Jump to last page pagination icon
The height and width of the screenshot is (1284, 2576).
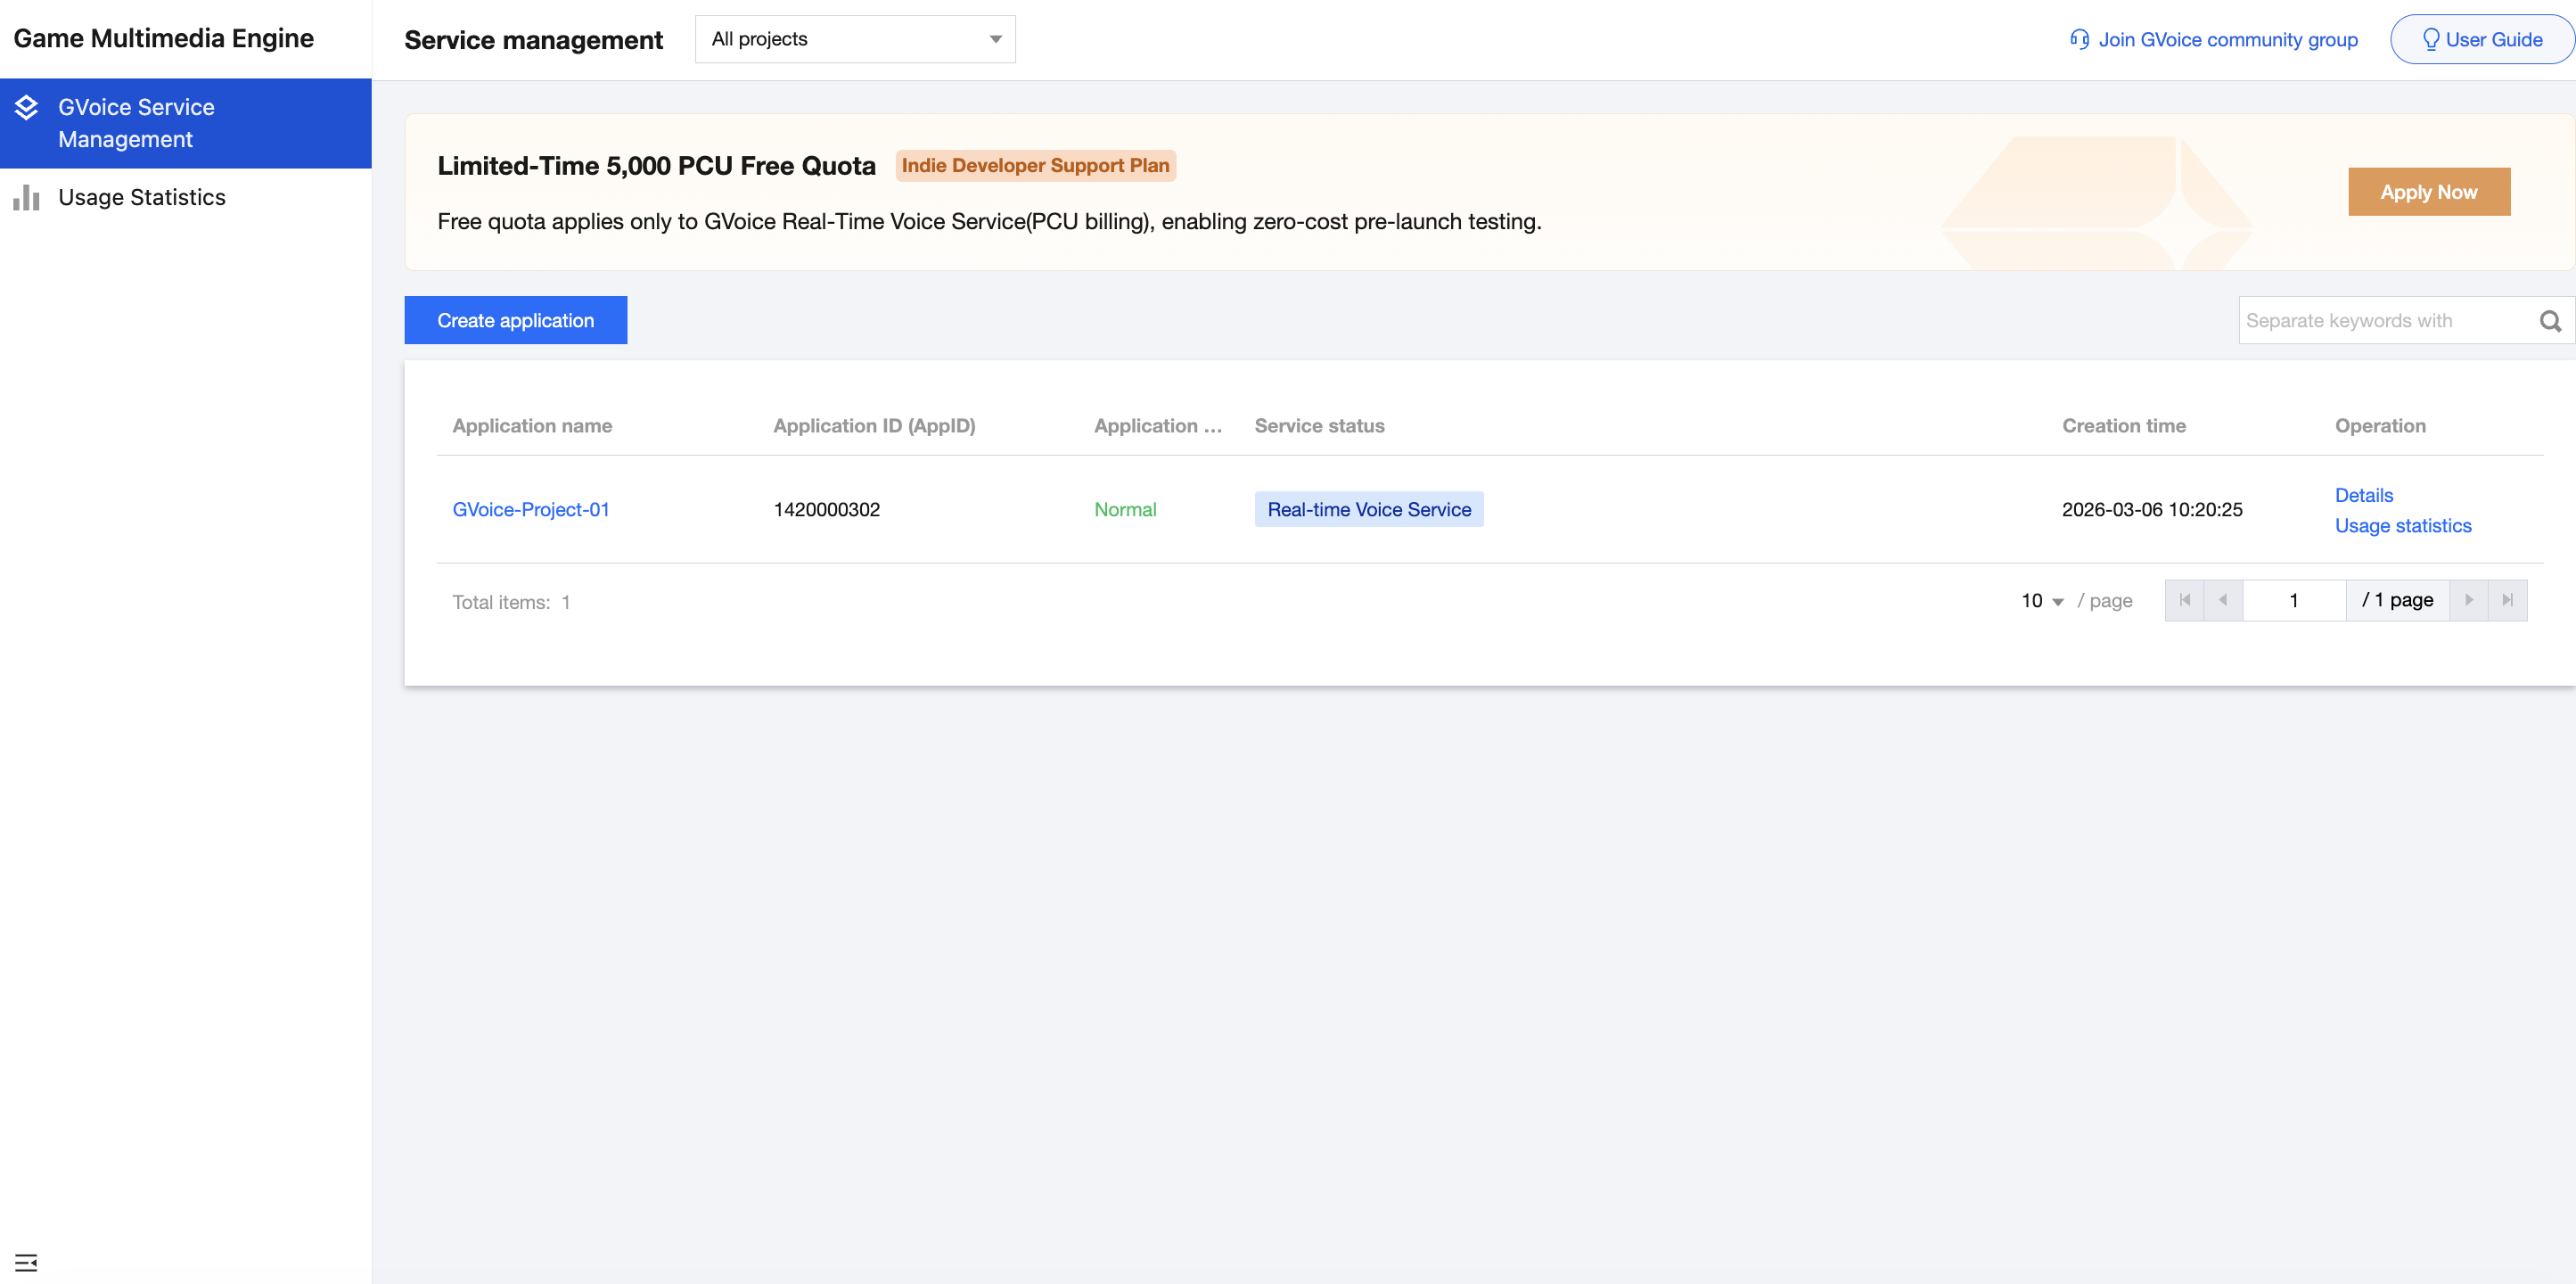click(x=2507, y=600)
